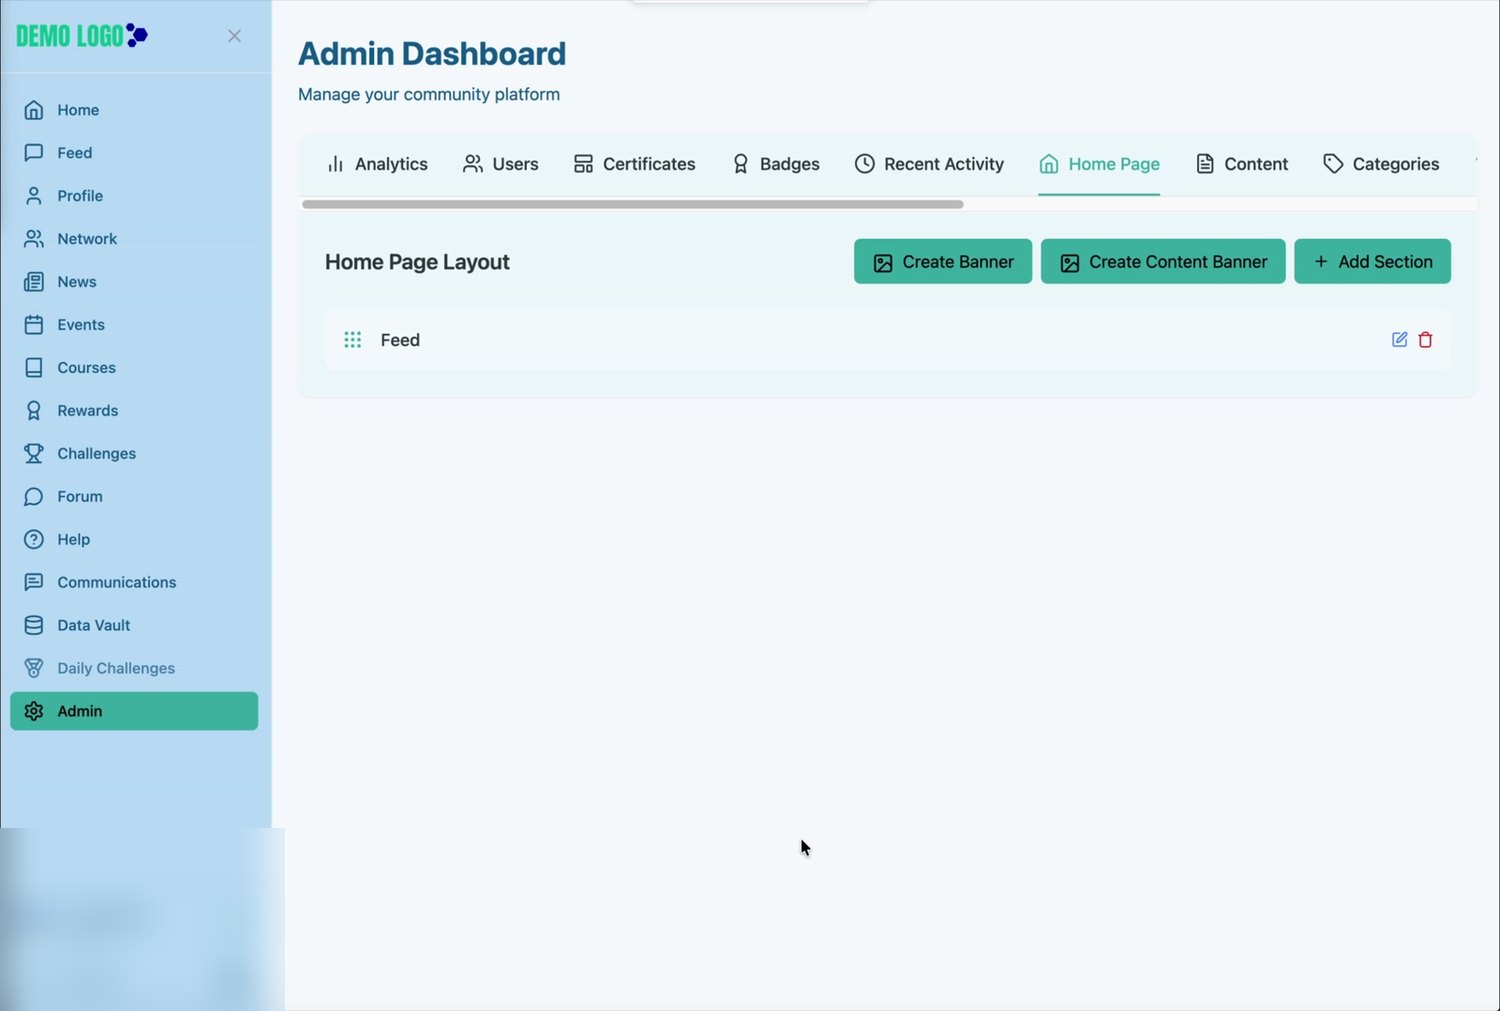The height and width of the screenshot is (1011, 1500).
Task: Open Events from the sidebar
Action: (134, 325)
